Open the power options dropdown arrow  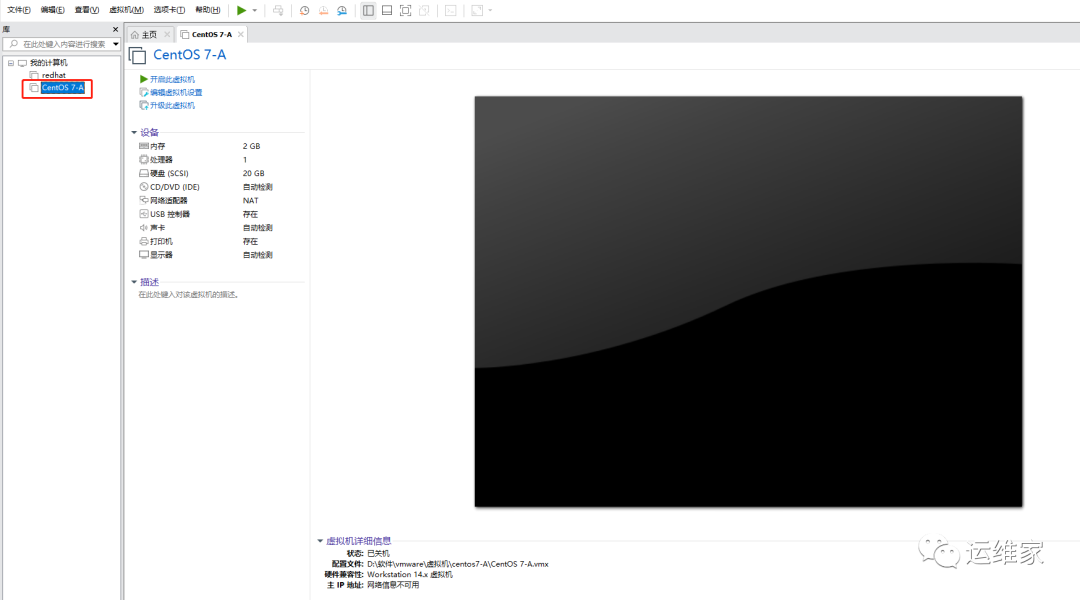click(254, 9)
